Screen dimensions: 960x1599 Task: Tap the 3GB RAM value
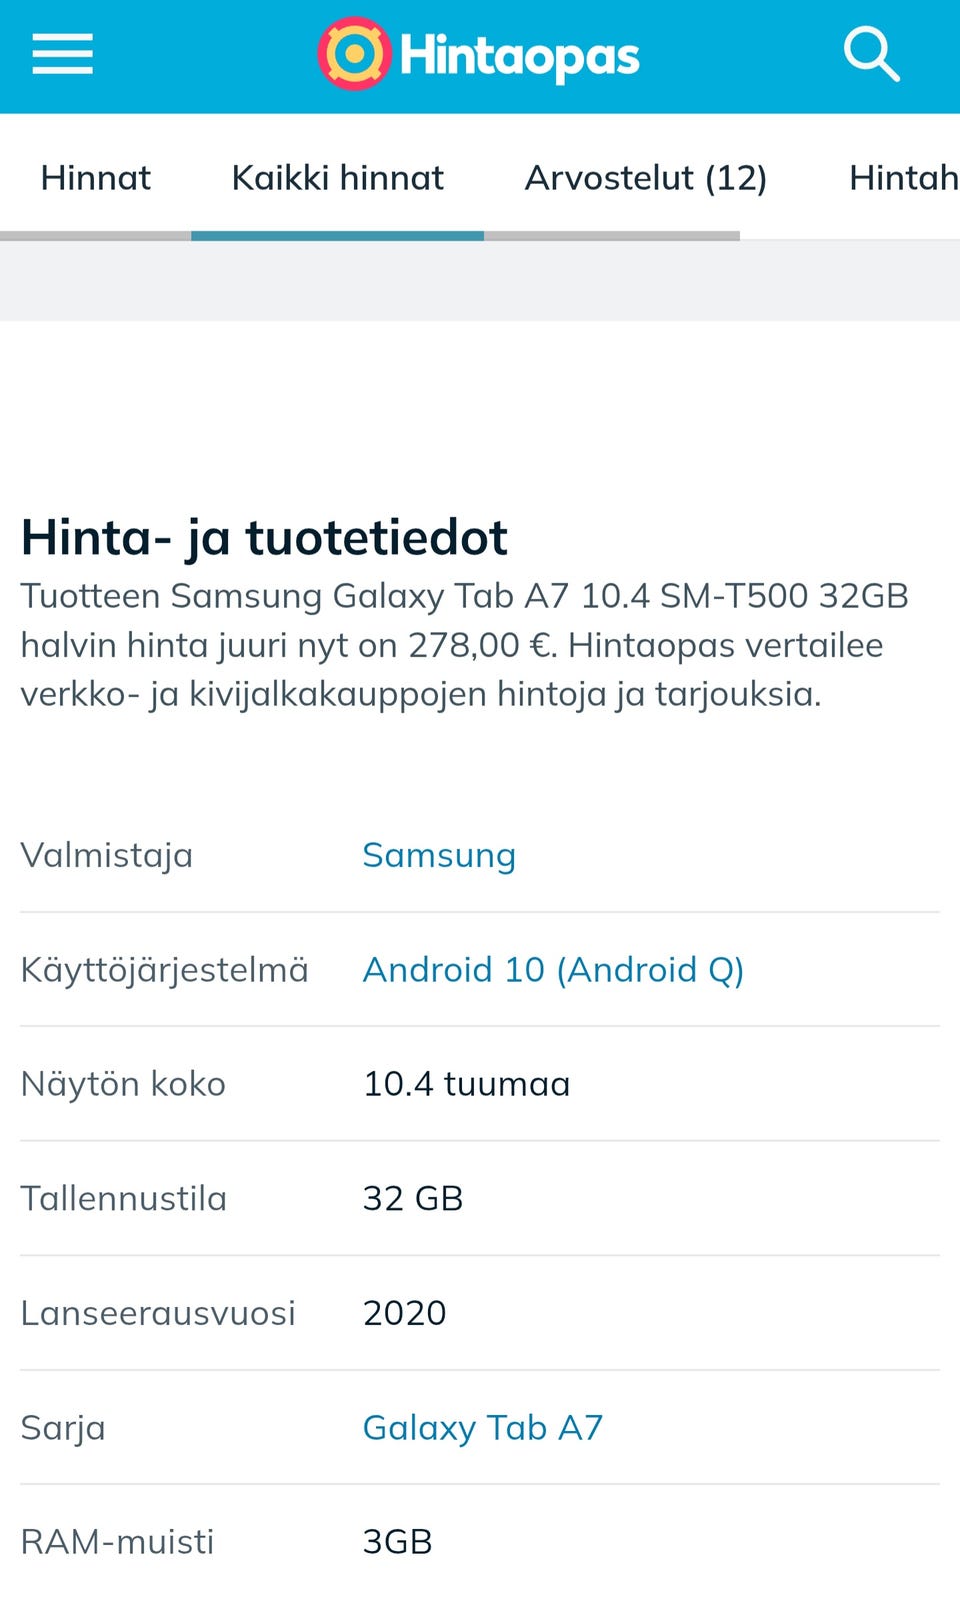(397, 1541)
